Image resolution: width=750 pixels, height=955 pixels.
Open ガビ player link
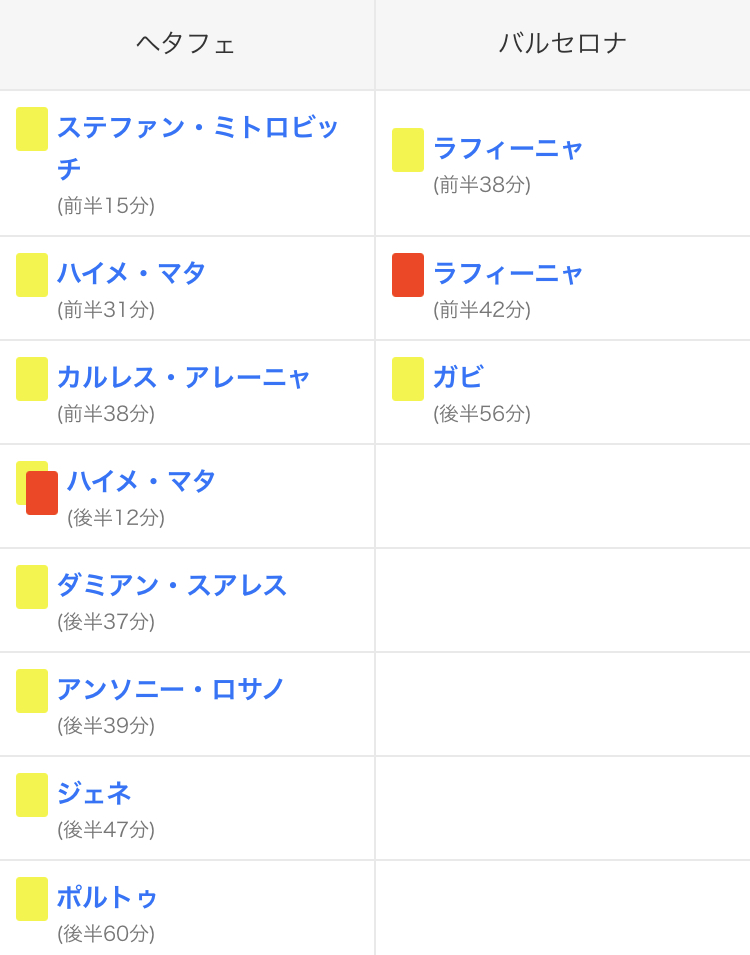pos(458,377)
